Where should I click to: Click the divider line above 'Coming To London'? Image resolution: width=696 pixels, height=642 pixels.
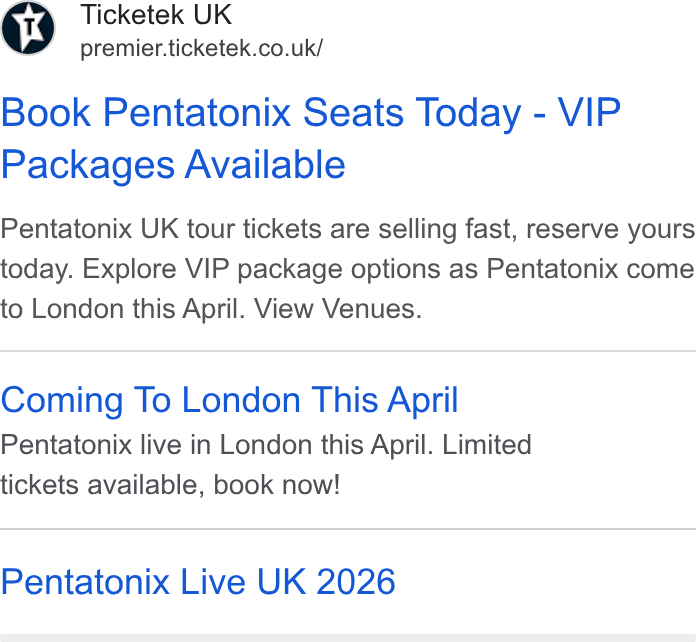point(348,351)
